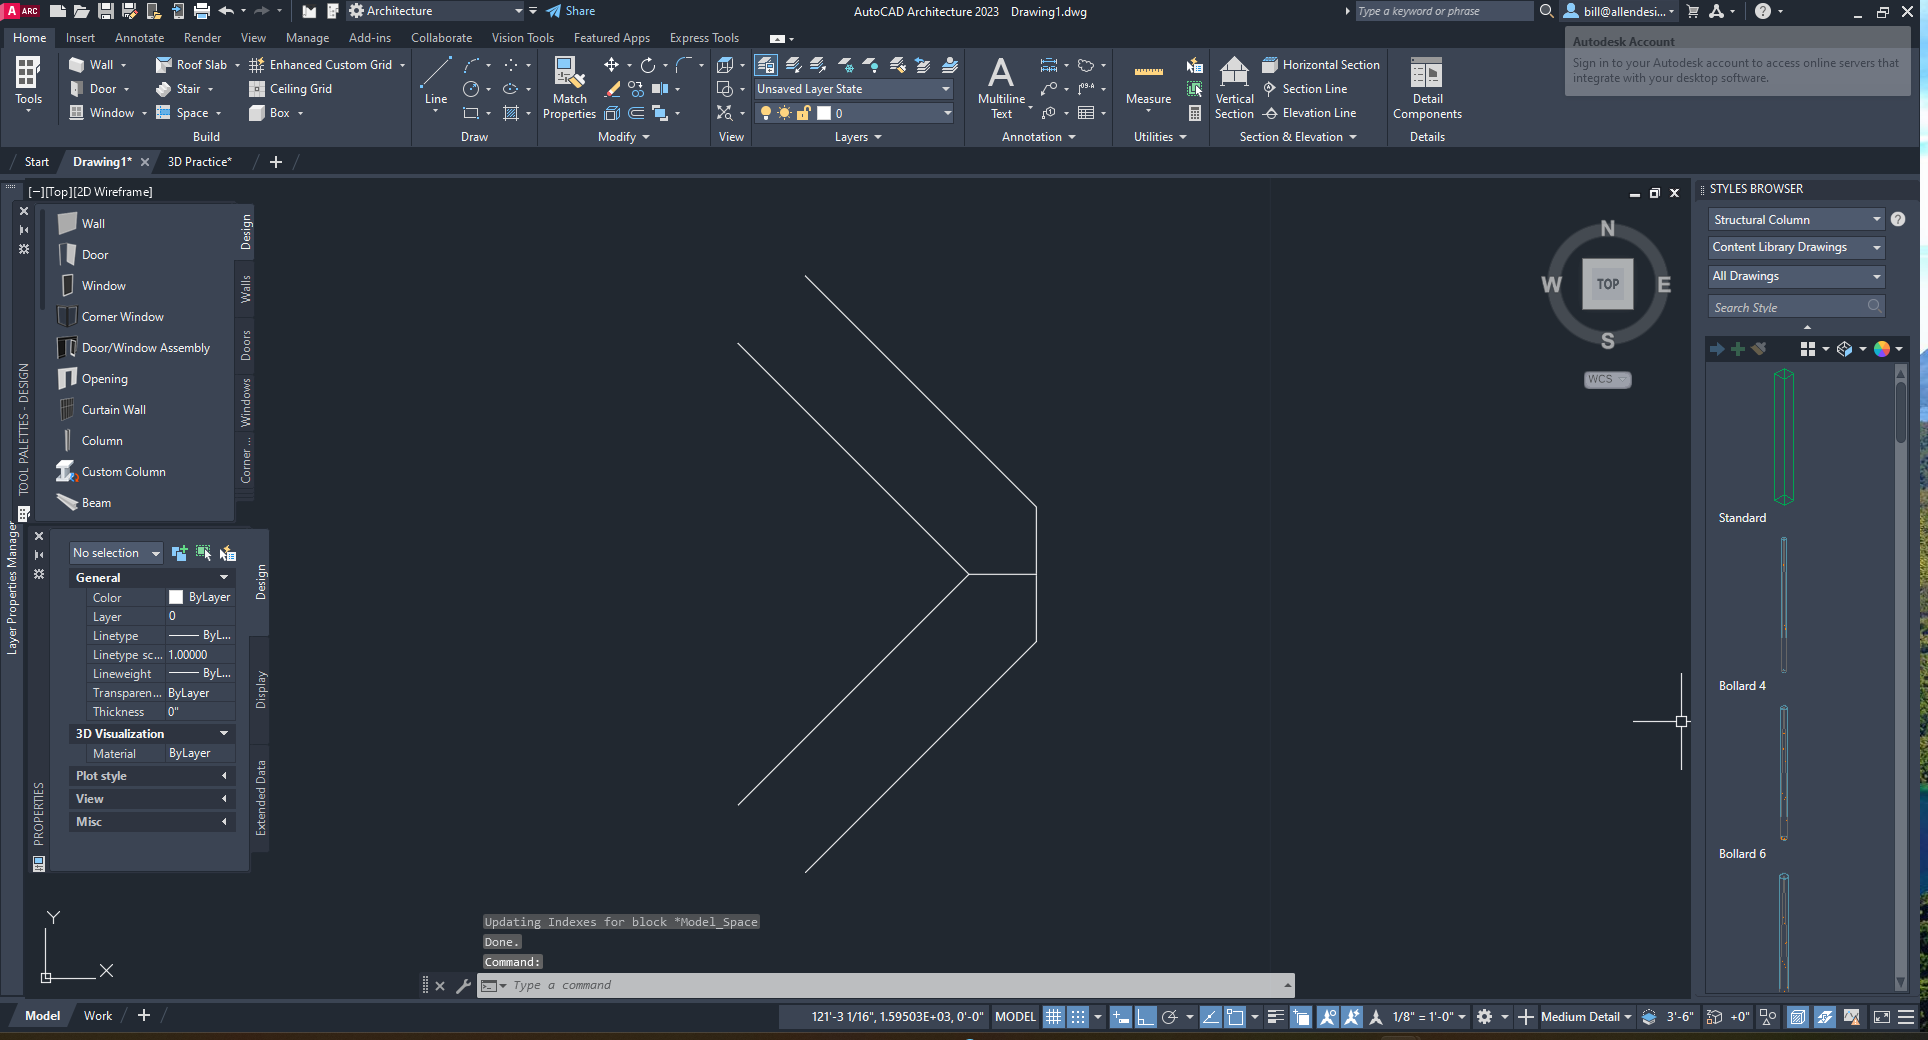Toggle ortho mode in the status bar

tap(1146, 1016)
